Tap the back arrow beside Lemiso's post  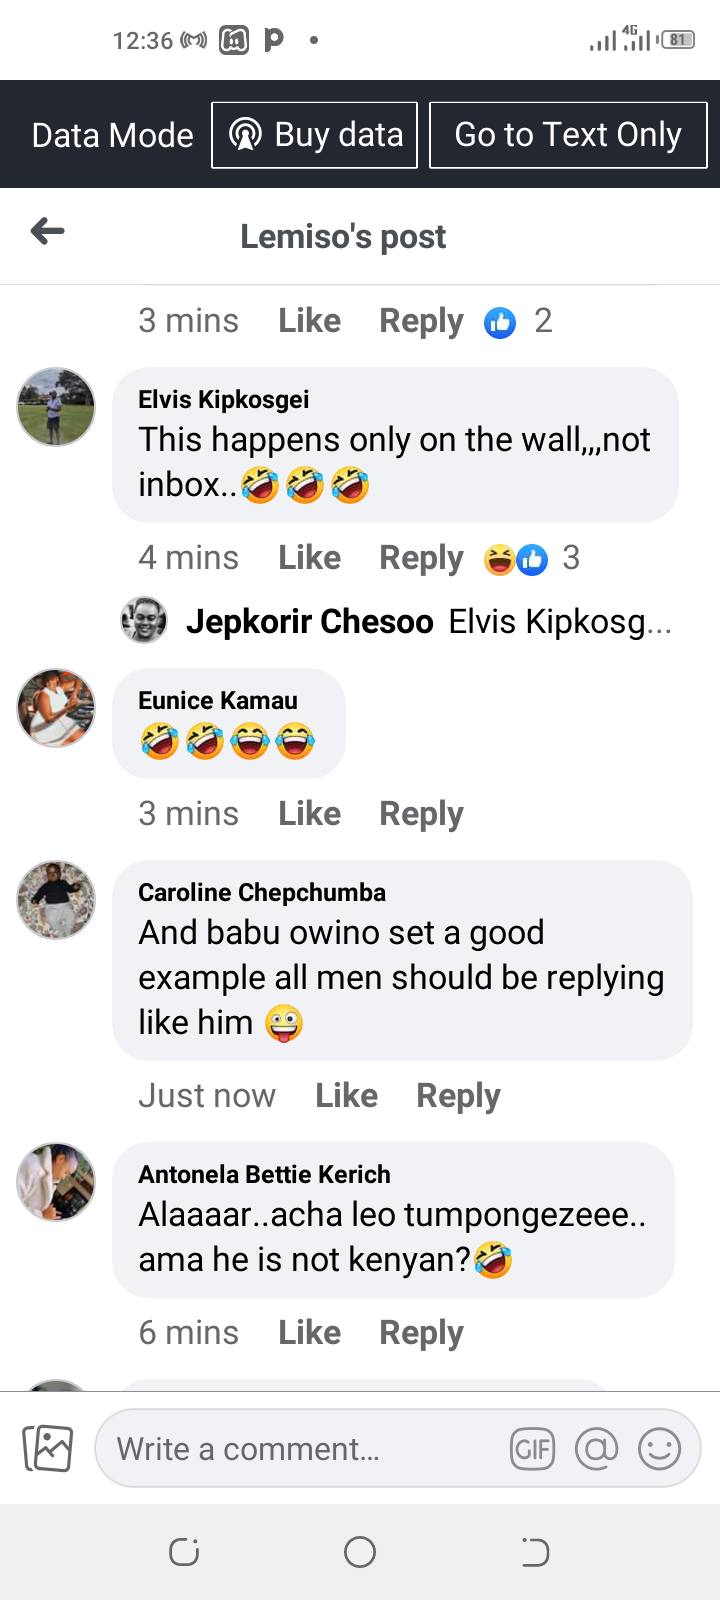point(47,232)
